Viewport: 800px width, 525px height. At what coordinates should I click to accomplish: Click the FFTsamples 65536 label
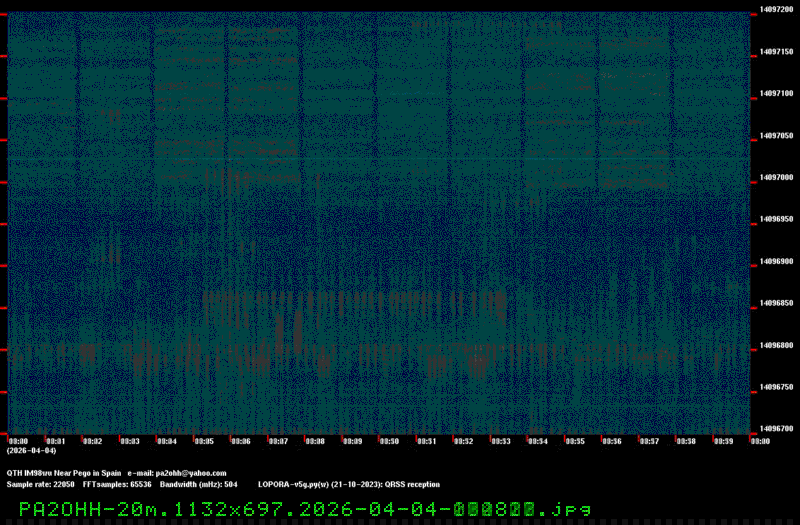(117, 484)
